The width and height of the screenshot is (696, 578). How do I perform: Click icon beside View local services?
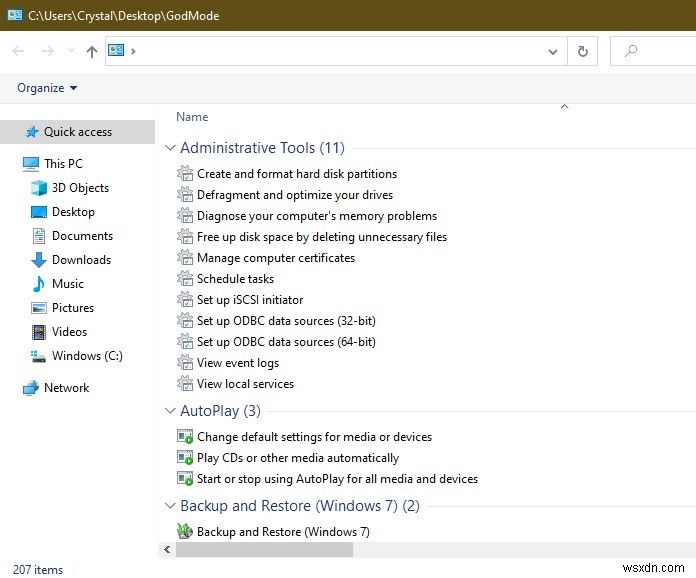[x=185, y=384]
